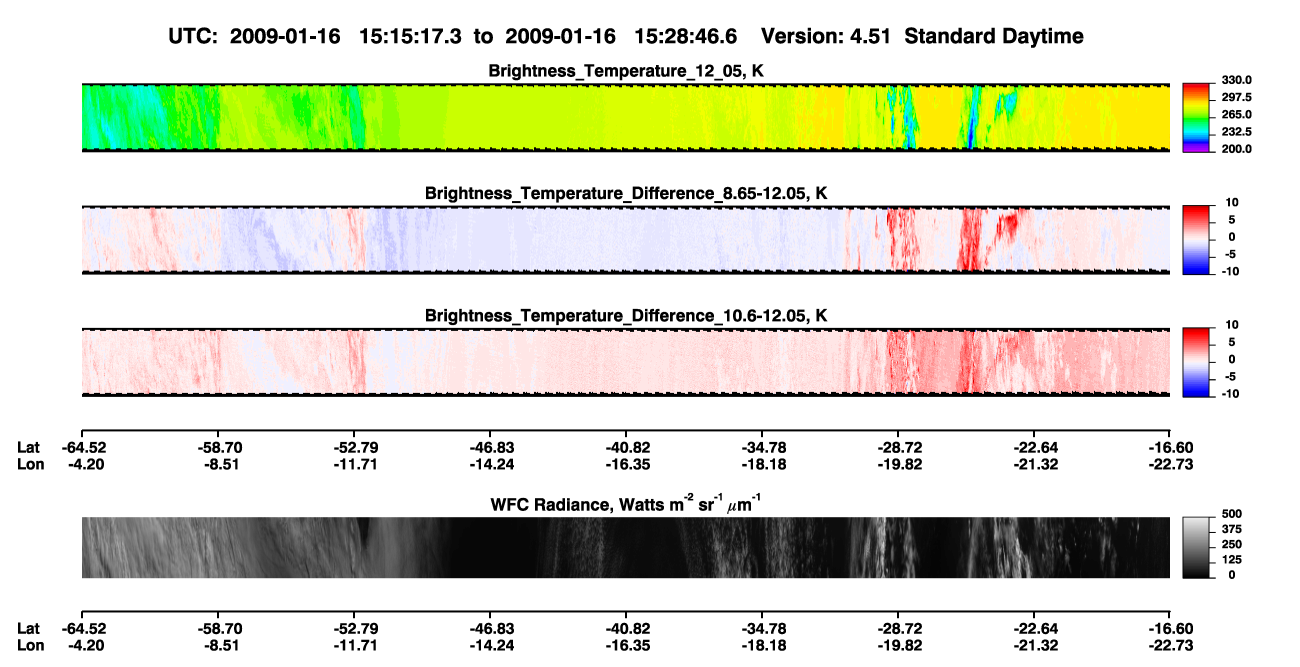Click the 'Lat' label on the upper axis
Viewport: 1300px width, 667px height.
[28, 447]
